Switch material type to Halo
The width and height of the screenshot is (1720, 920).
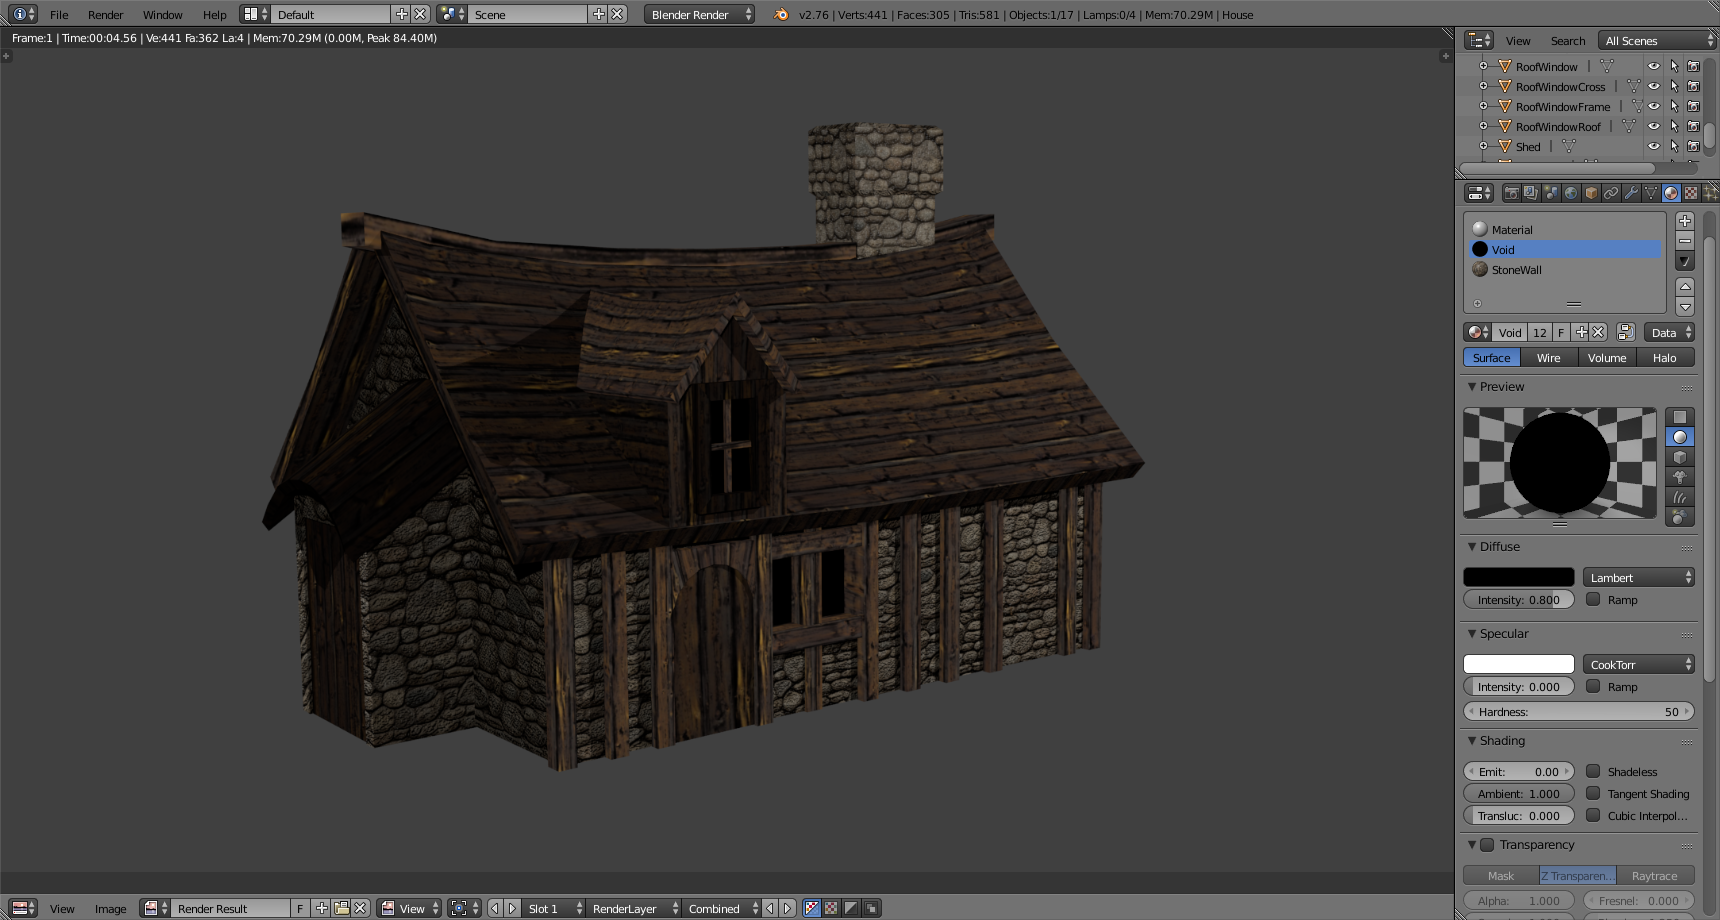[1665, 357]
